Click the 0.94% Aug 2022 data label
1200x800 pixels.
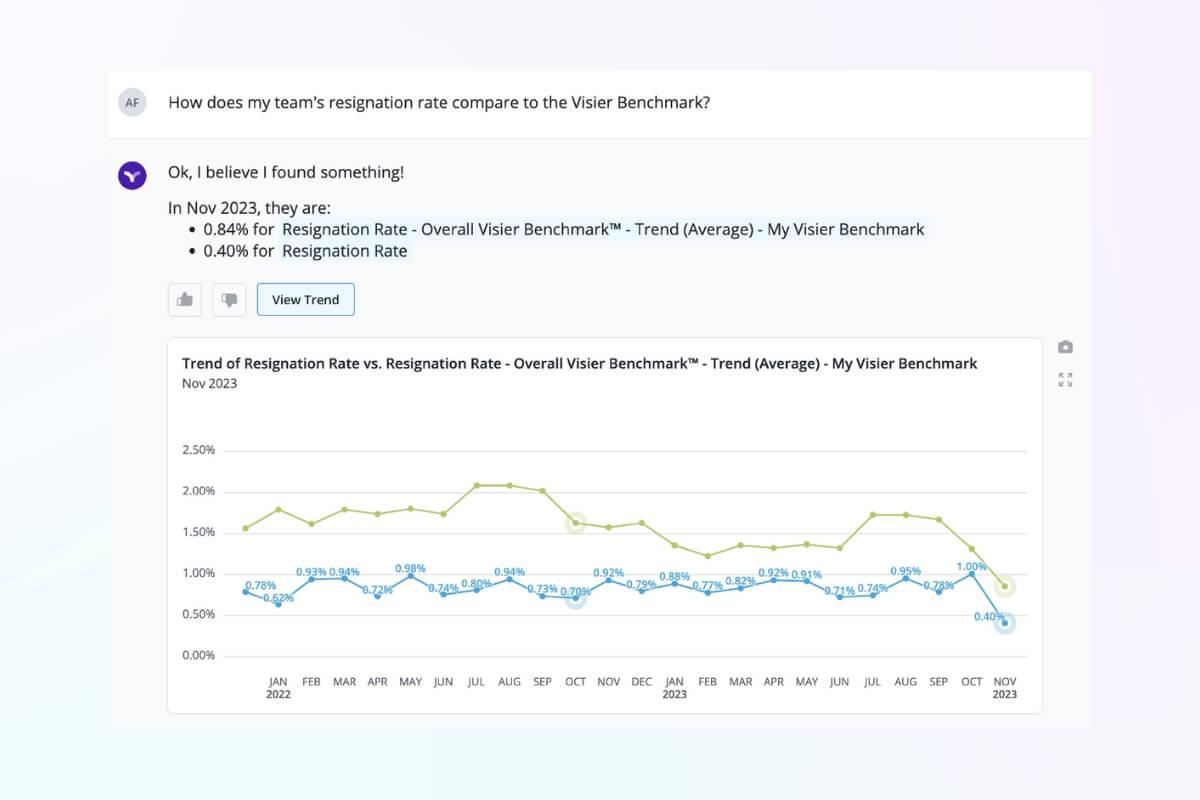pos(510,571)
